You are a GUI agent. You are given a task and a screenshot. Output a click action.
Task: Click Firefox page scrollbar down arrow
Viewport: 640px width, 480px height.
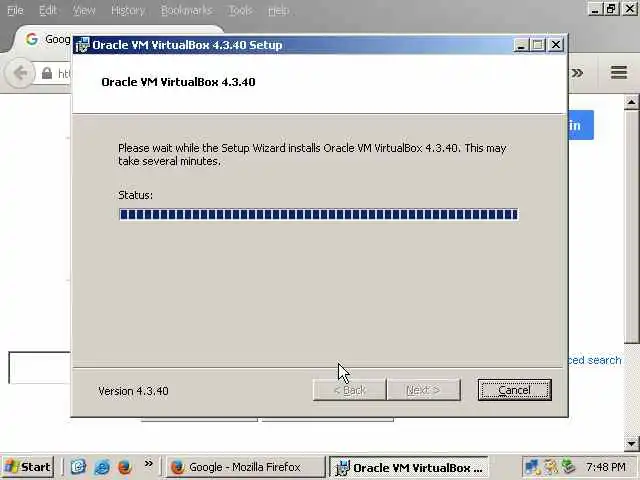(x=631, y=443)
